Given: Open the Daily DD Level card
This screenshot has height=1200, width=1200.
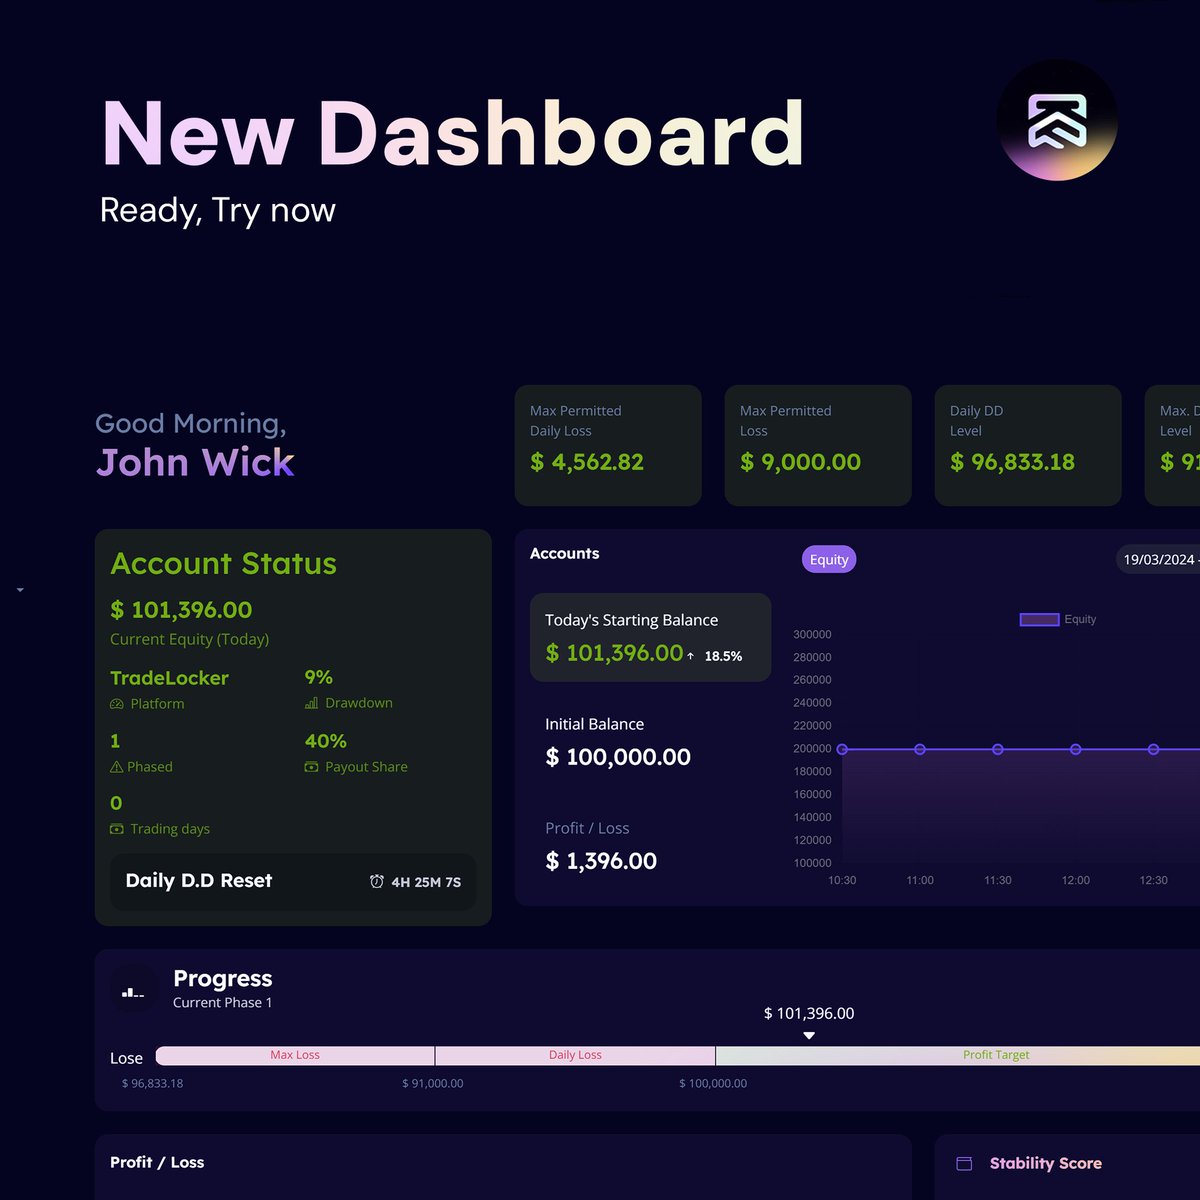Looking at the screenshot, I should (x=1028, y=445).
